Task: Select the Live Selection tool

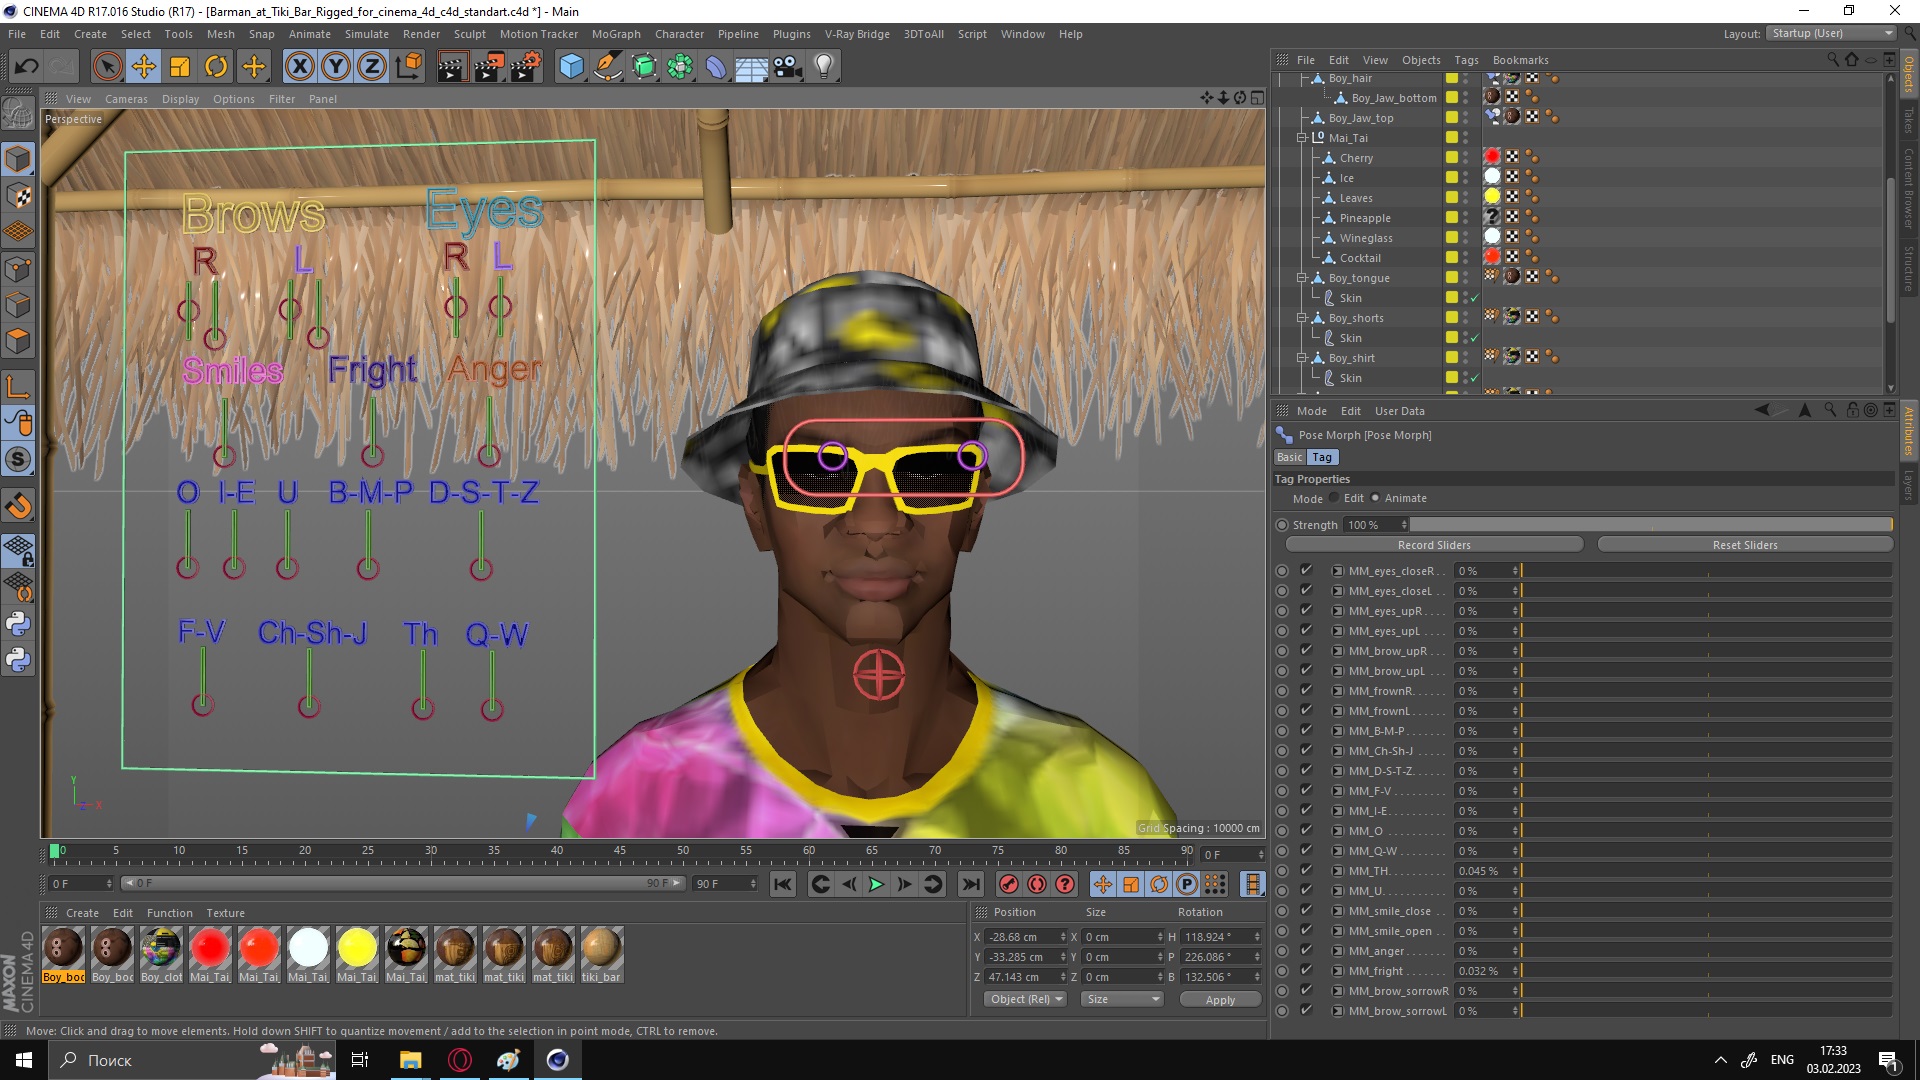Action: [x=107, y=67]
